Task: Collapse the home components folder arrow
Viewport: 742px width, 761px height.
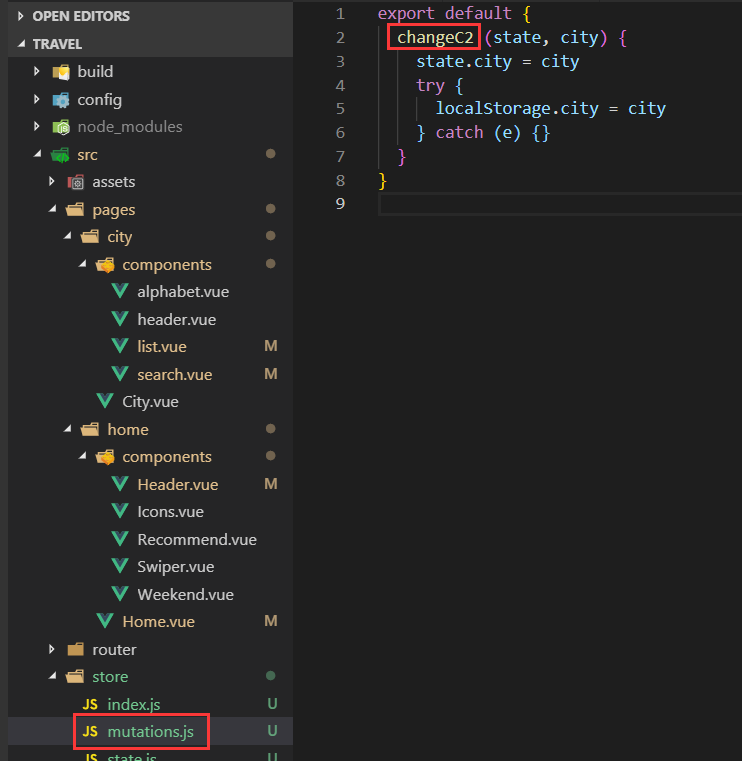Action: [x=82, y=456]
